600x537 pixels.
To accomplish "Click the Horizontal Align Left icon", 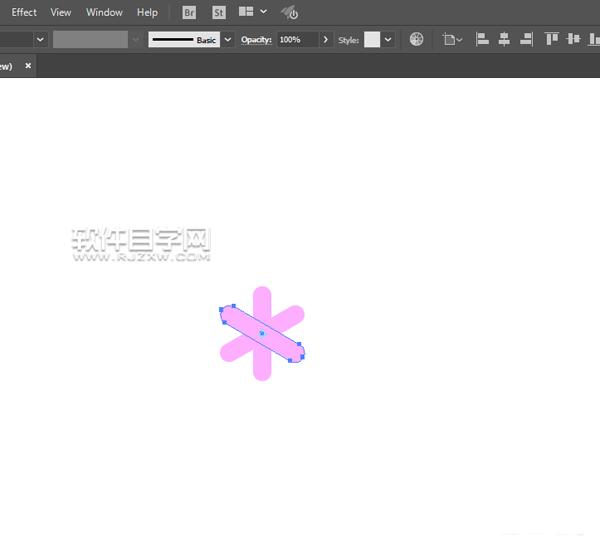I will click(x=482, y=40).
